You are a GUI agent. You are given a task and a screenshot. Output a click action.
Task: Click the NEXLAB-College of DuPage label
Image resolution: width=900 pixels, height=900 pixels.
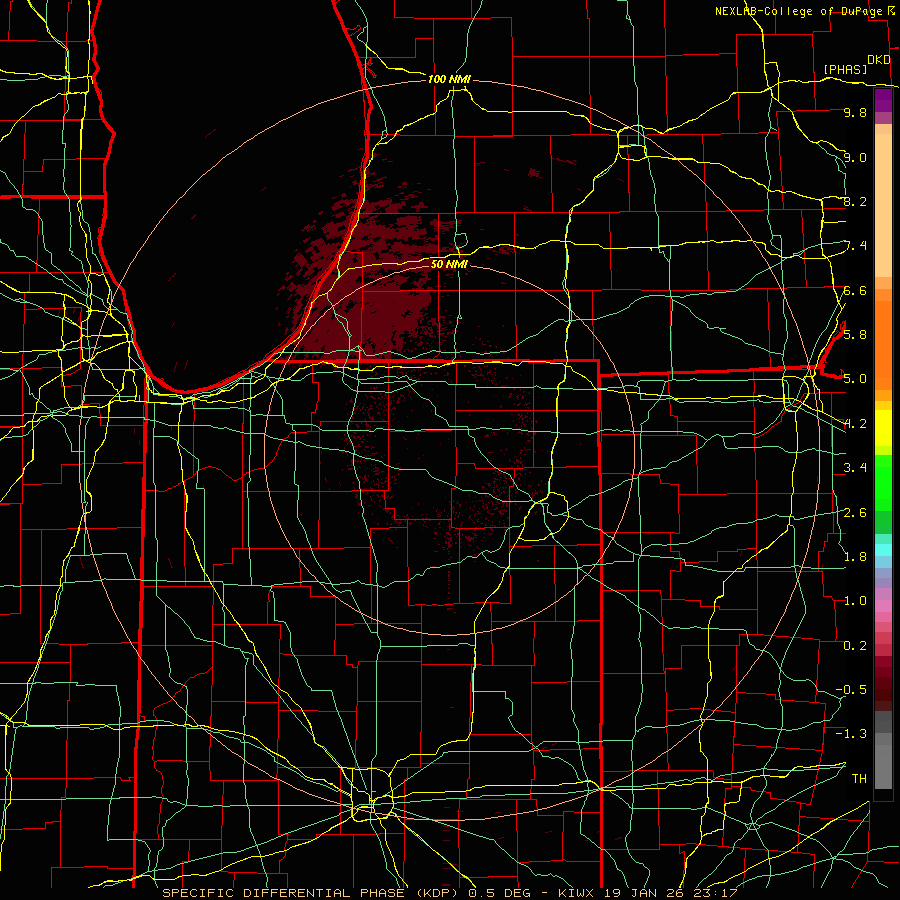[798, 11]
